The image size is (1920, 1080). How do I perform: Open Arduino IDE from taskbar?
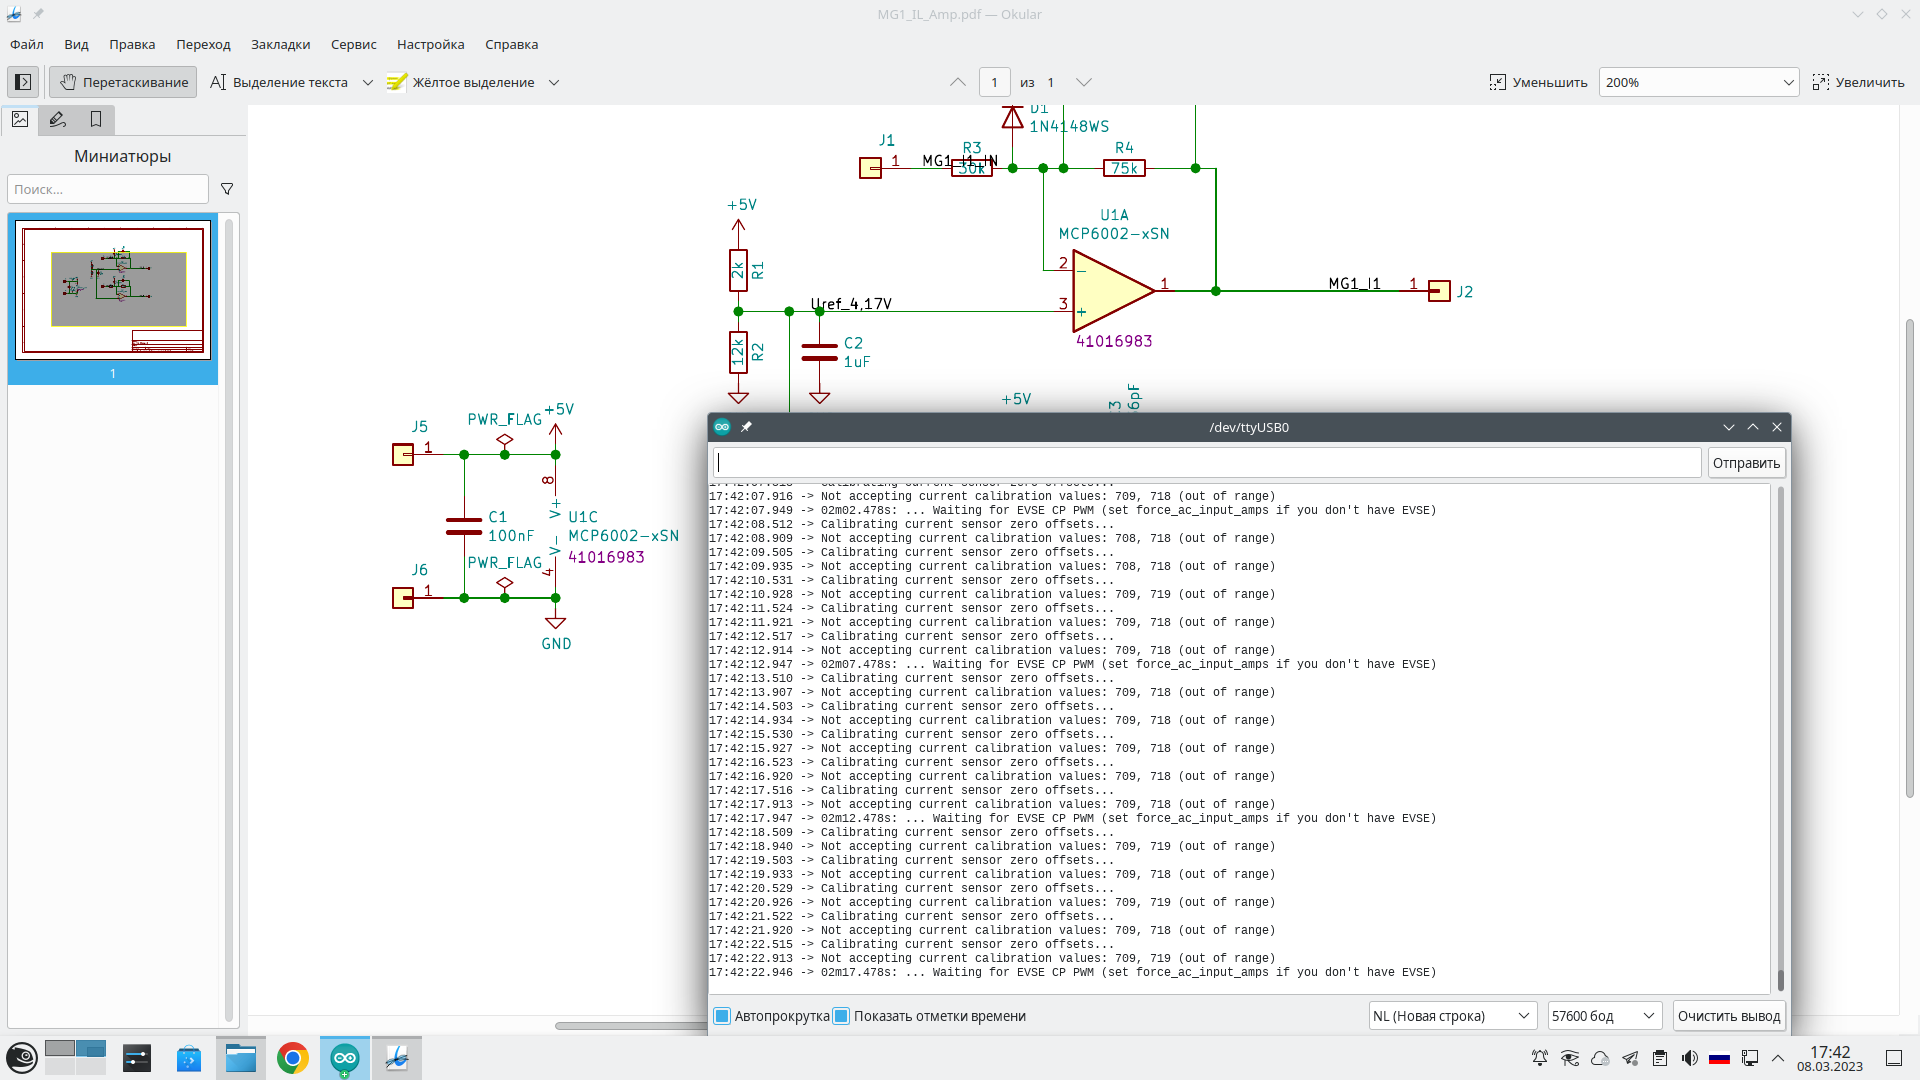[x=345, y=1058]
